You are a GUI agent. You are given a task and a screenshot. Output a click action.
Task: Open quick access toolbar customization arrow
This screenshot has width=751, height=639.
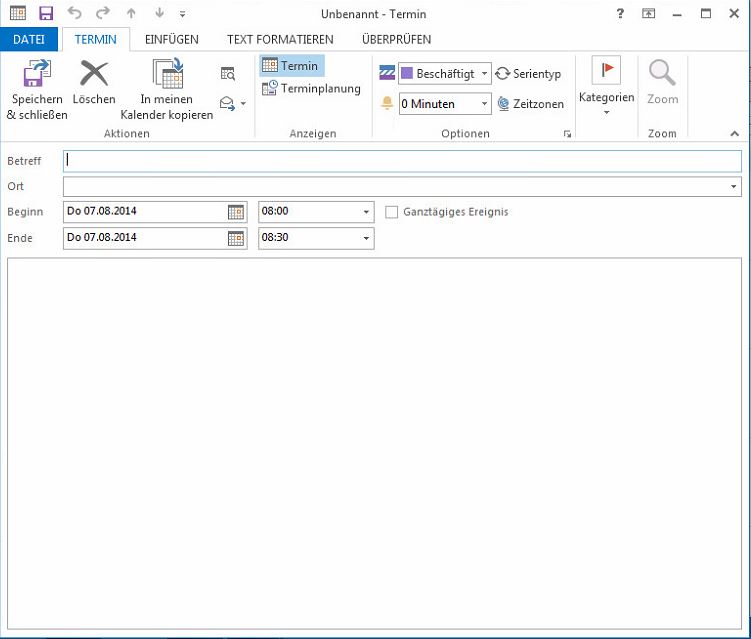click(182, 14)
